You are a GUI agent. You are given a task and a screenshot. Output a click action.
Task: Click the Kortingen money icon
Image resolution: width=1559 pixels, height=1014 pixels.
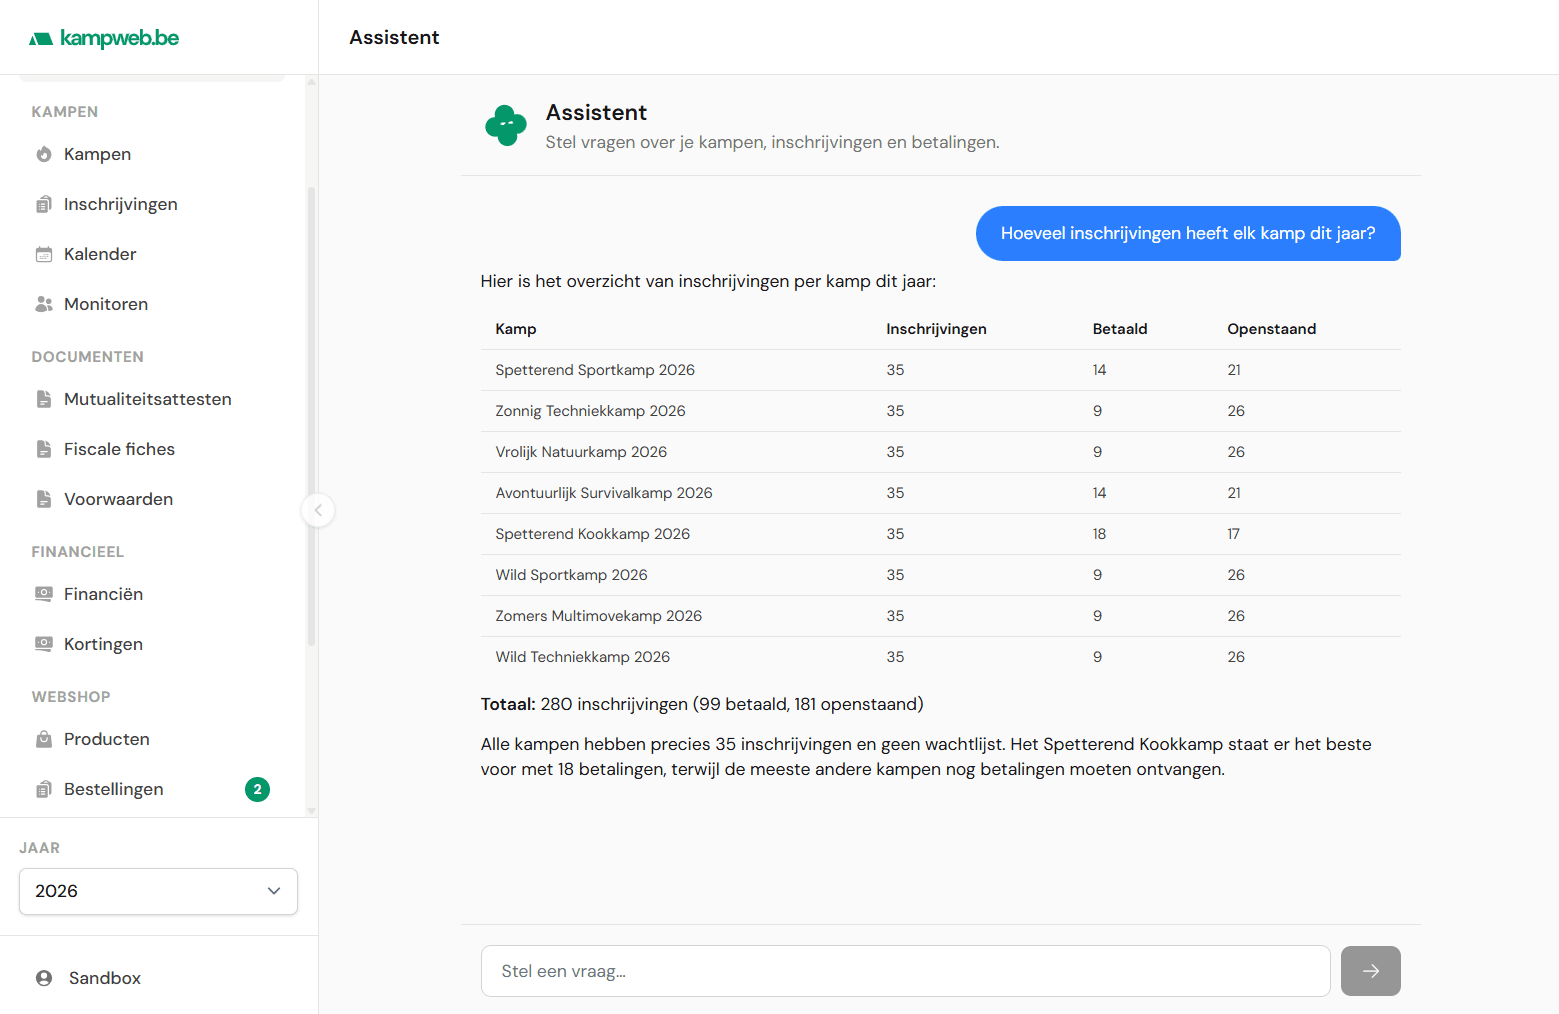coord(44,644)
